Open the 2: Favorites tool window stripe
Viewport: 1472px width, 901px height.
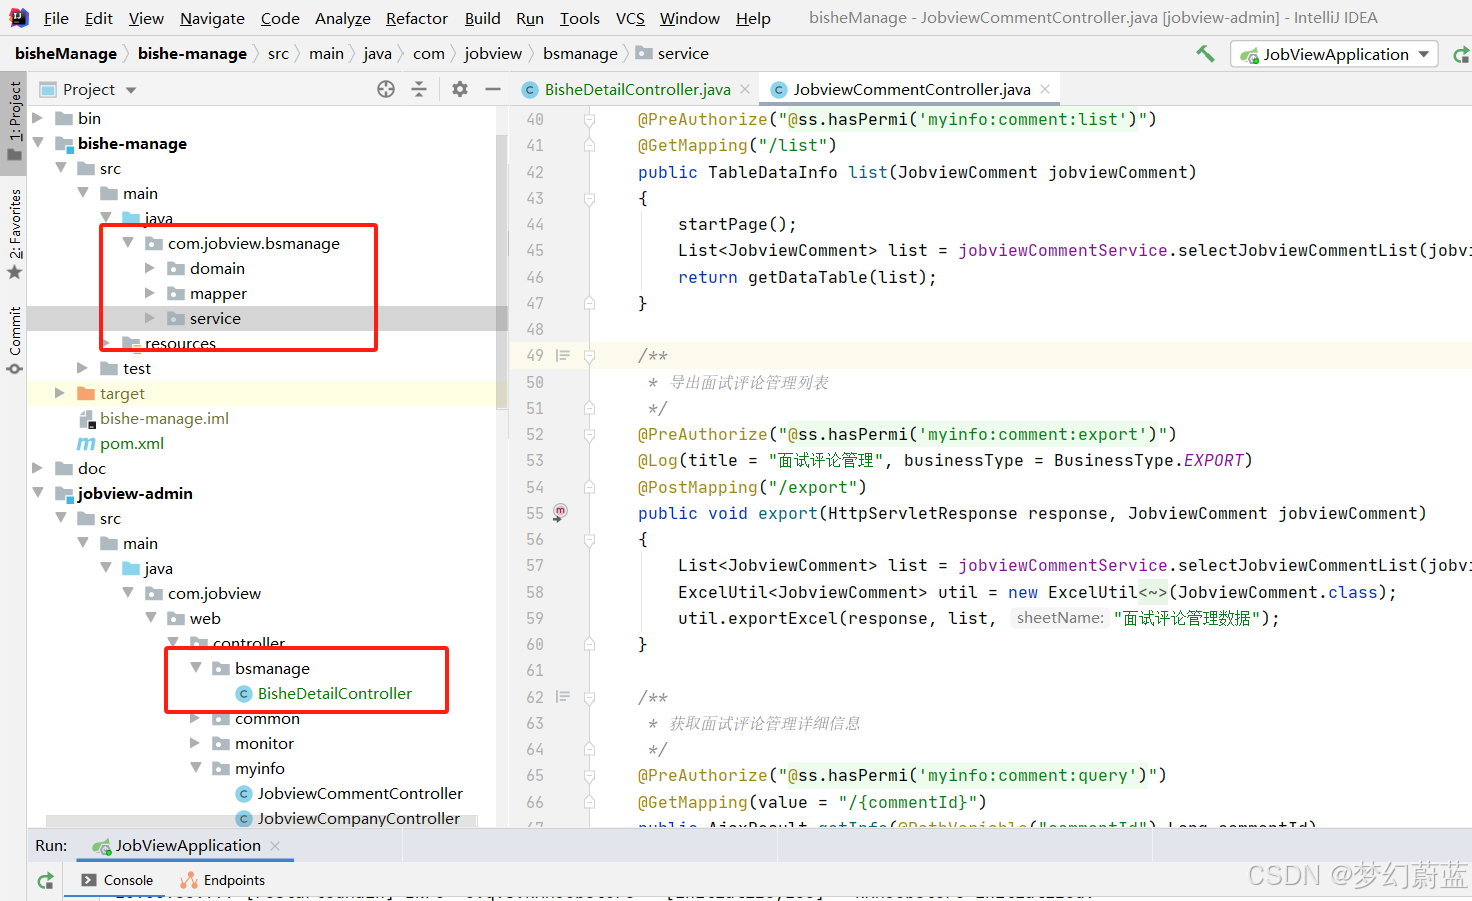(14, 234)
